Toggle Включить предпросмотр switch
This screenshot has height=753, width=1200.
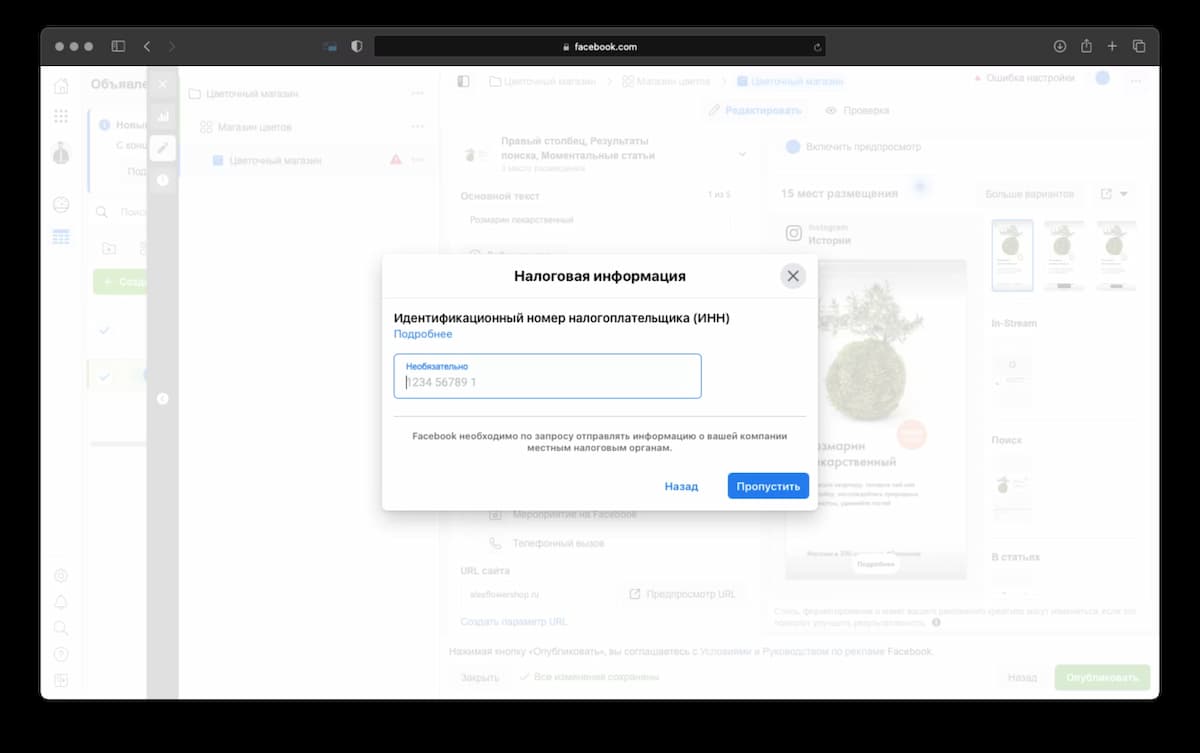(793, 147)
